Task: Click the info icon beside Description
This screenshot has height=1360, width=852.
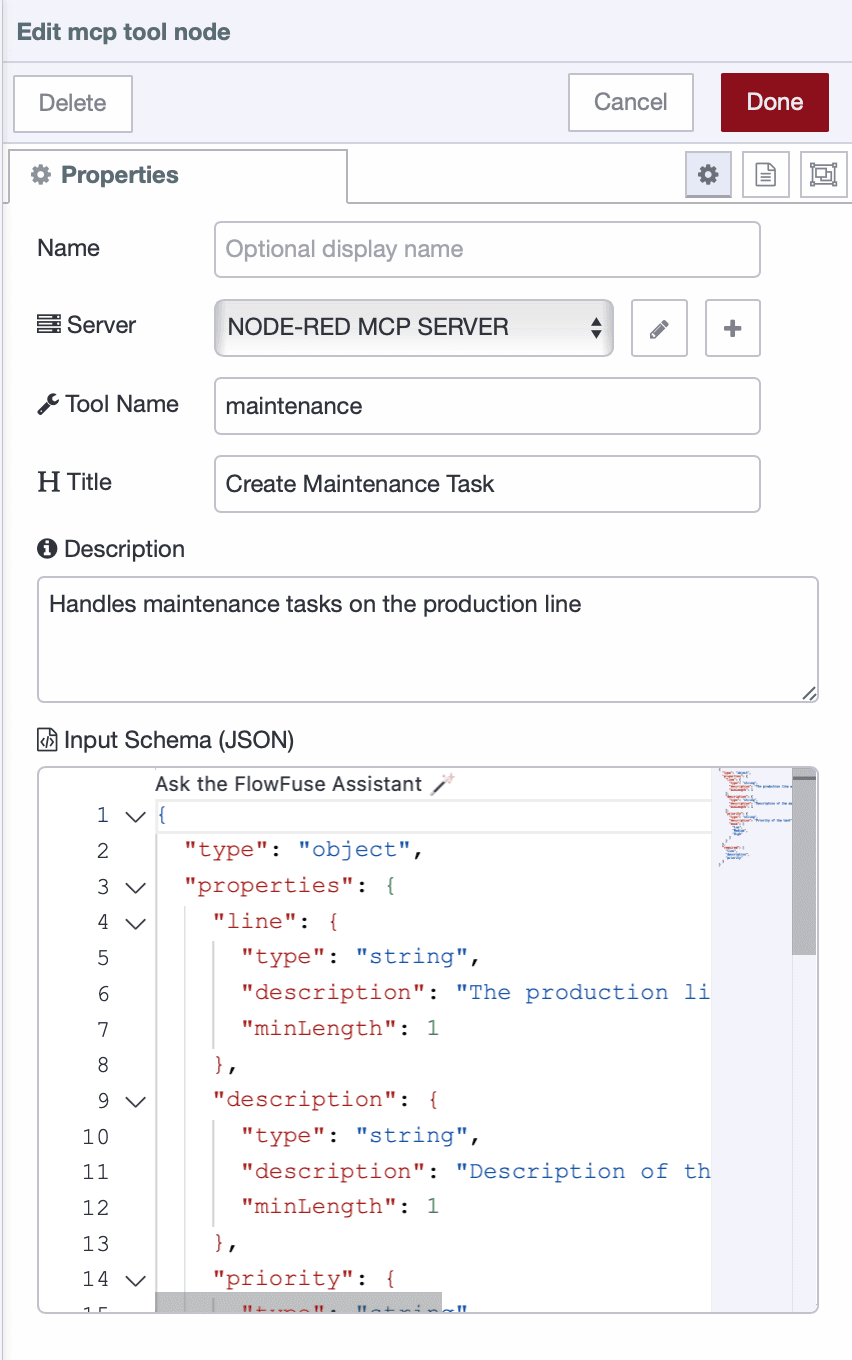Action: [47, 547]
